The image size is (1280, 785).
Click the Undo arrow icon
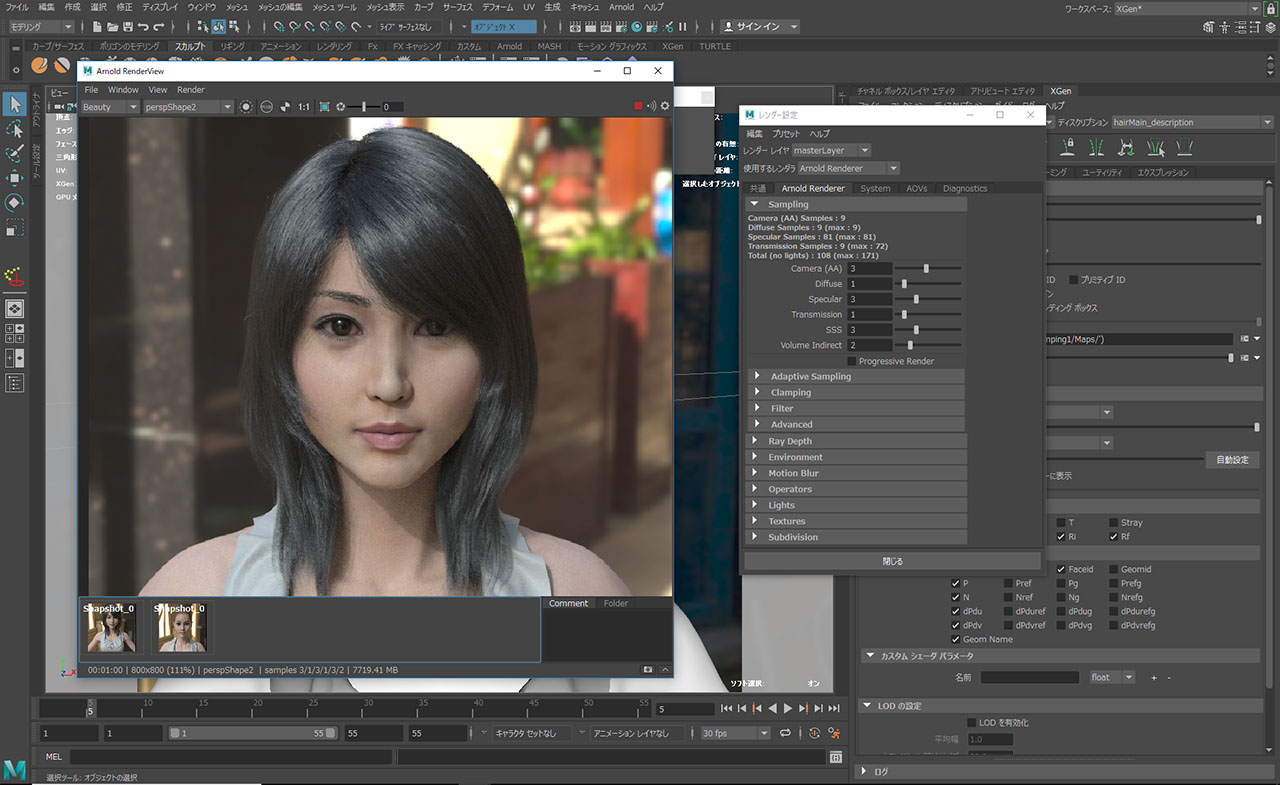click(x=144, y=26)
